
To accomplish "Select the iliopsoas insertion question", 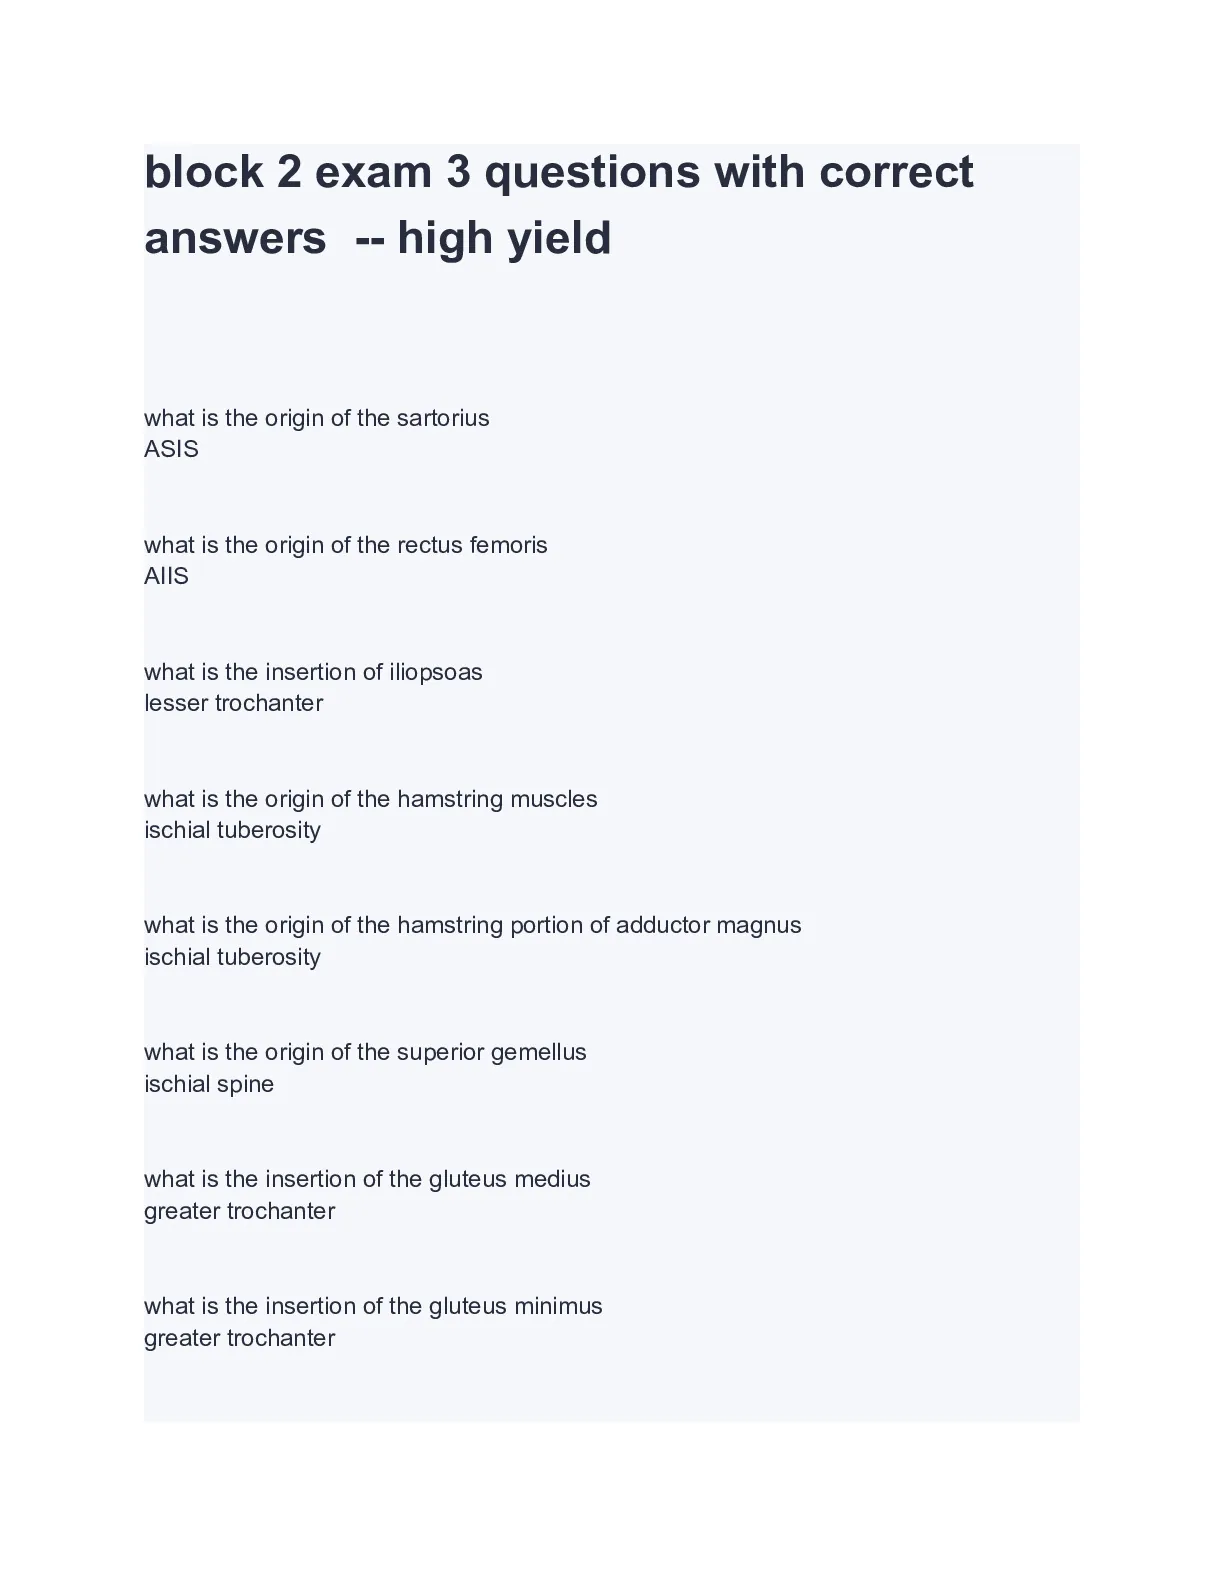I will [x=313, y=672].
